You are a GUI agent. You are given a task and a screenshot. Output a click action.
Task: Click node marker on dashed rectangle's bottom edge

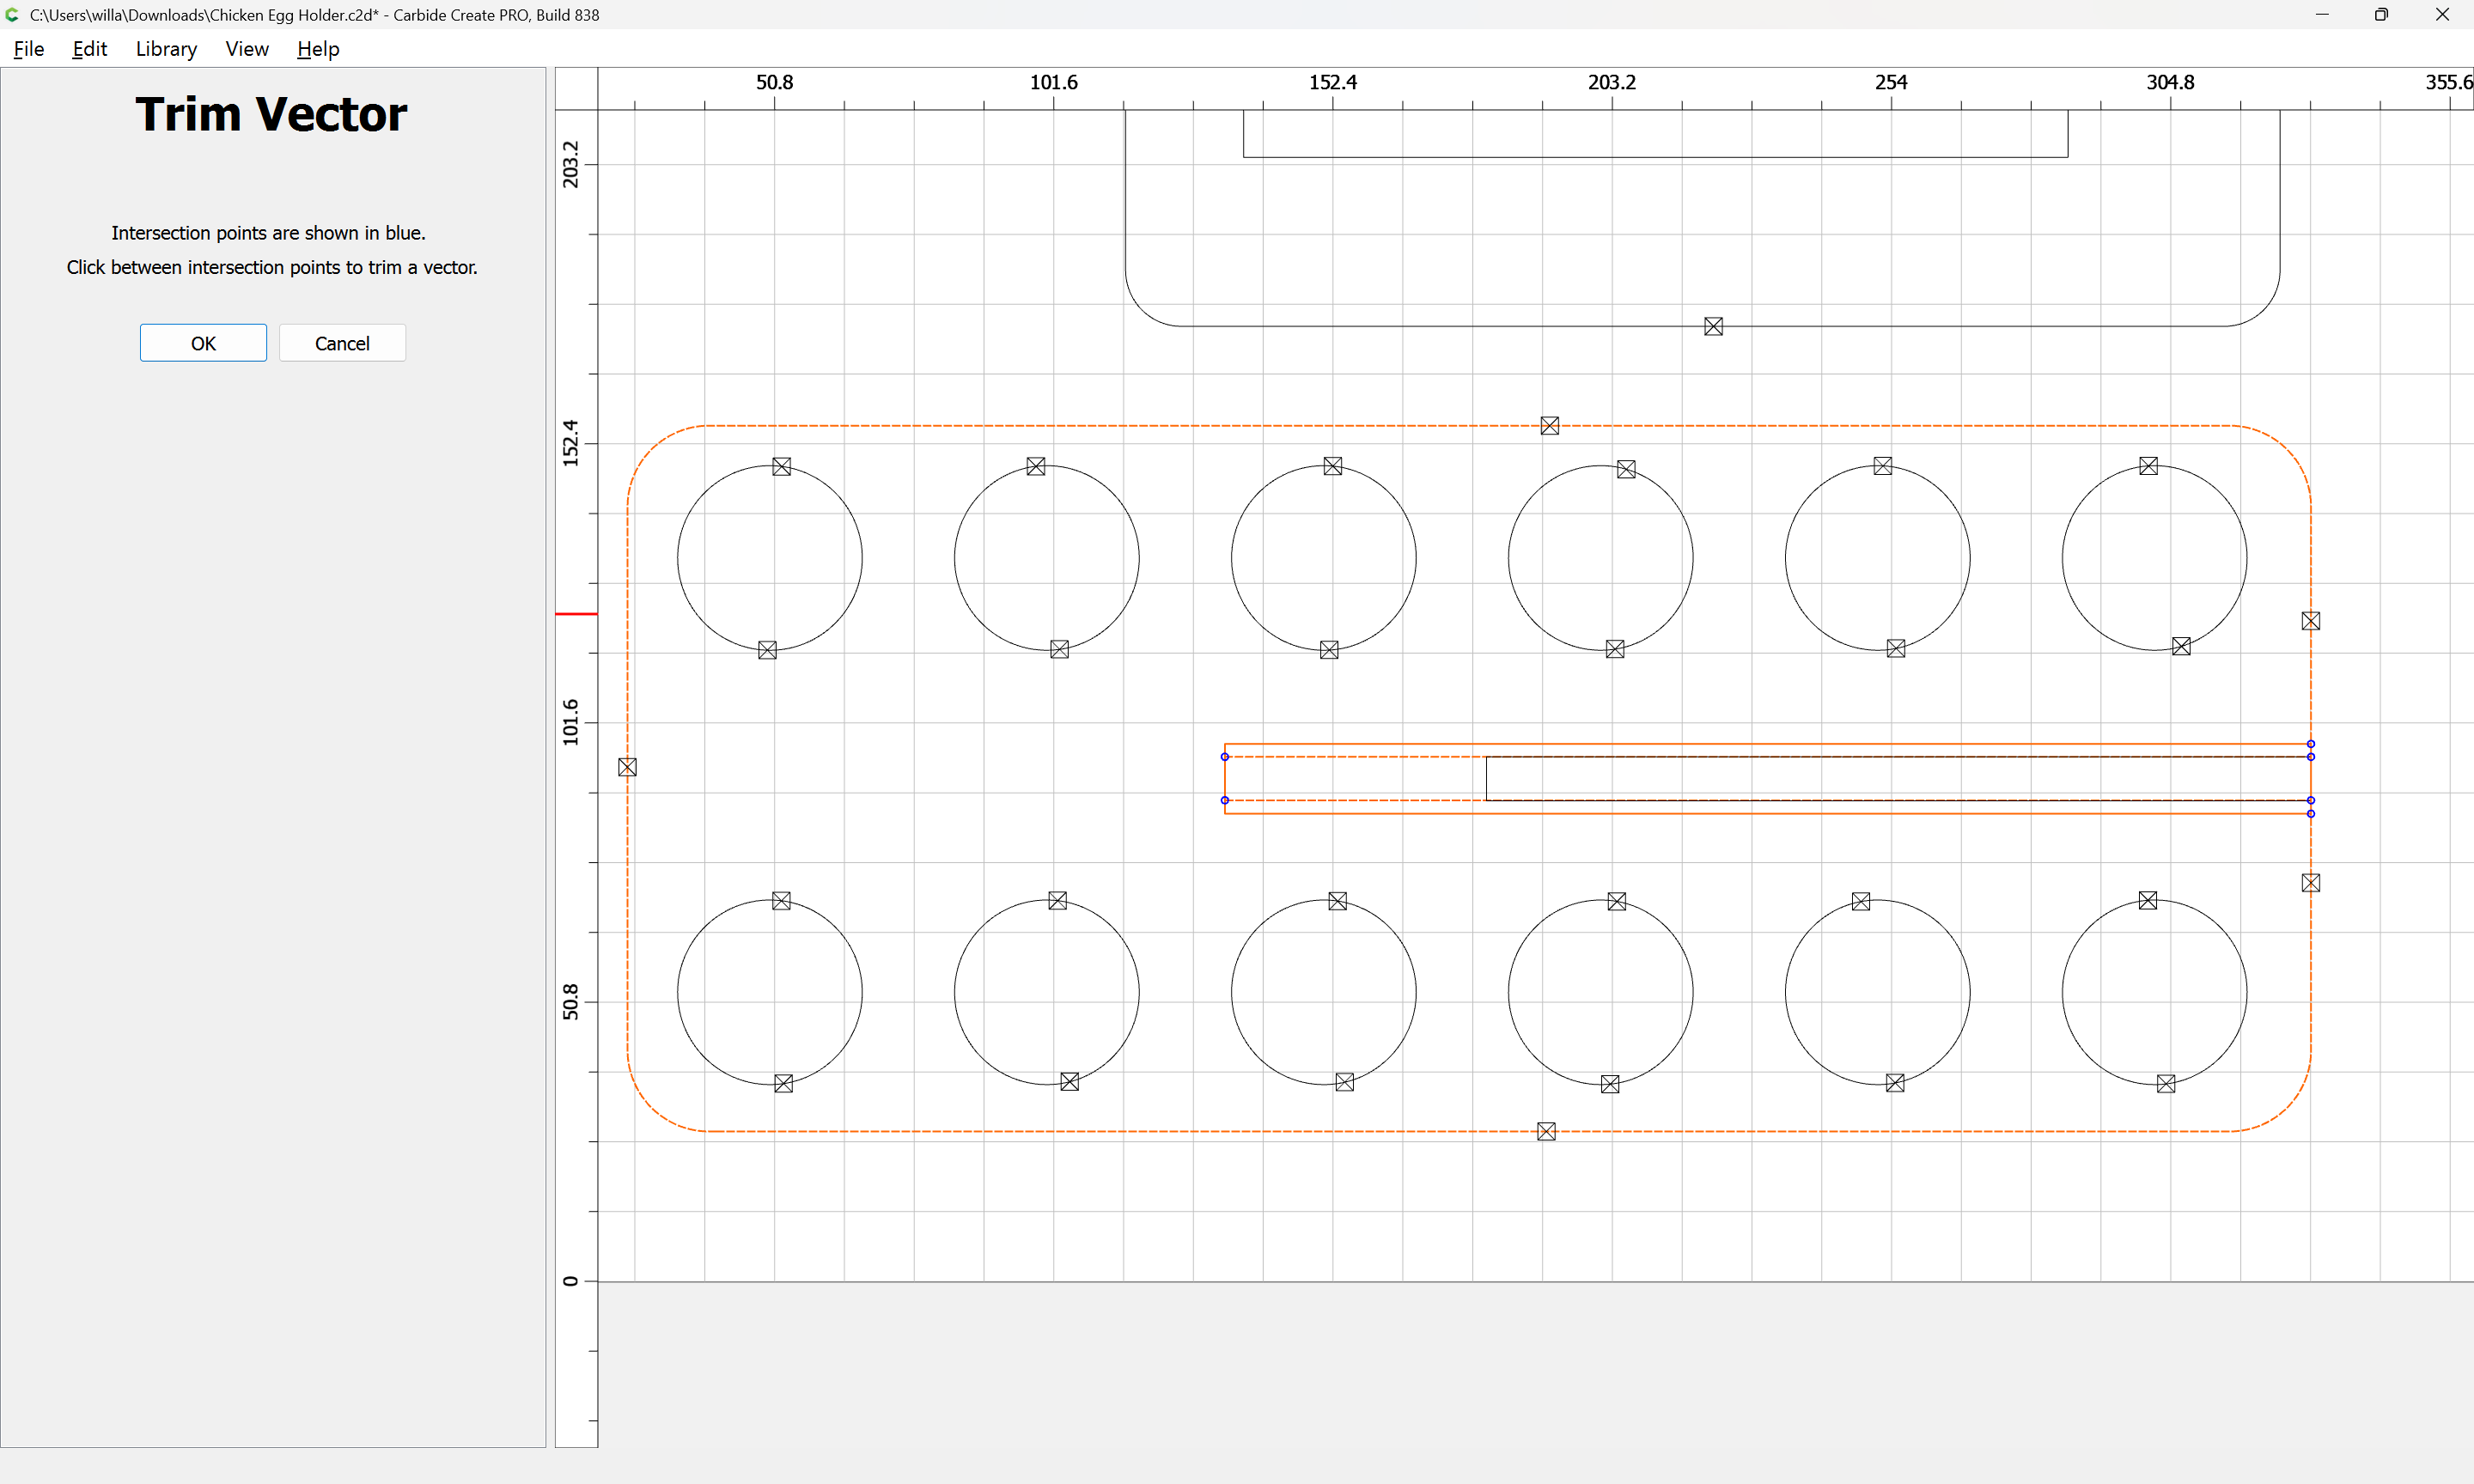tap(1546, 1131)
